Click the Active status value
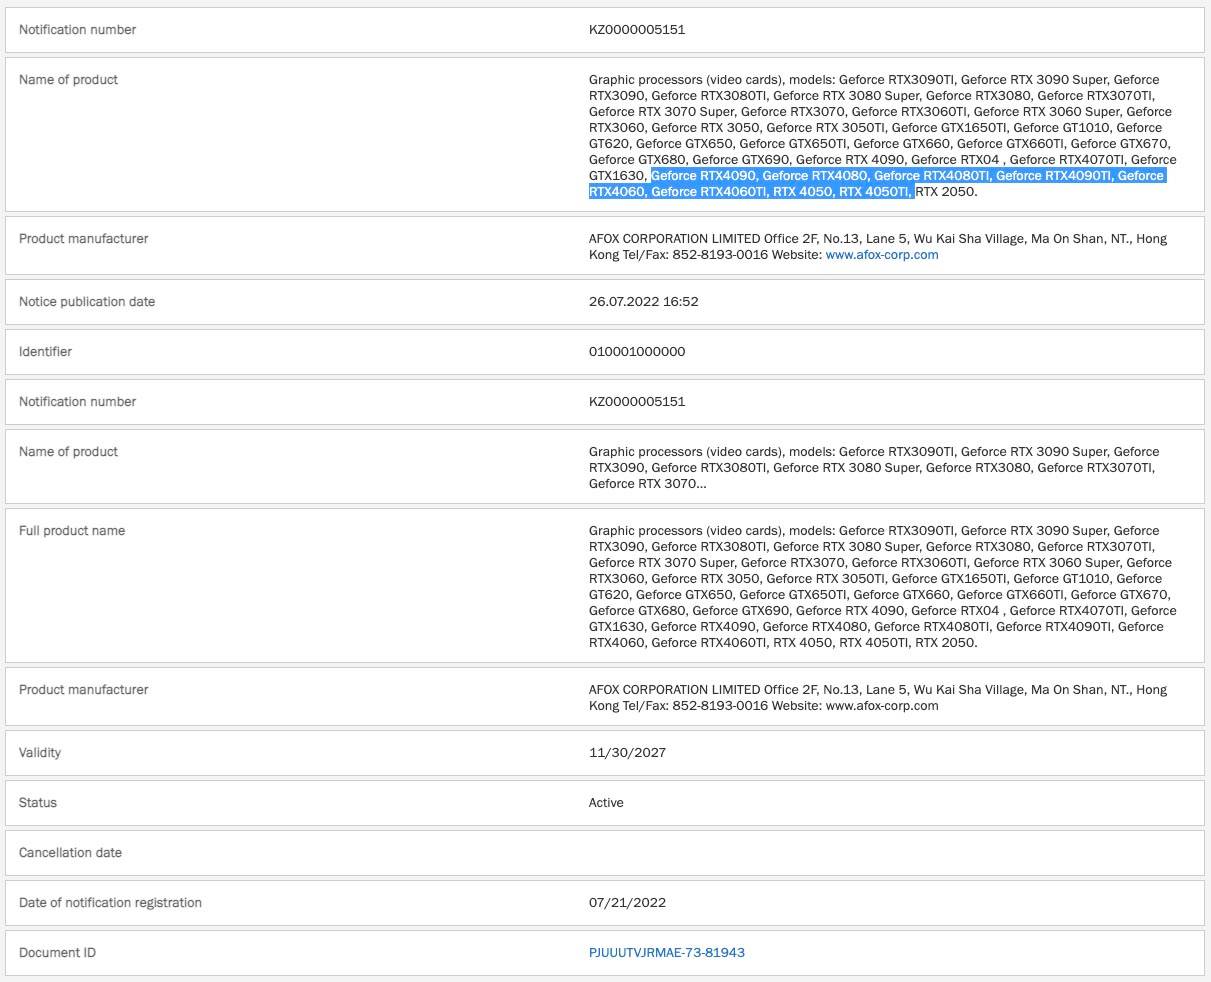Viewport: 1211px width, 982px height. (606, 803)
